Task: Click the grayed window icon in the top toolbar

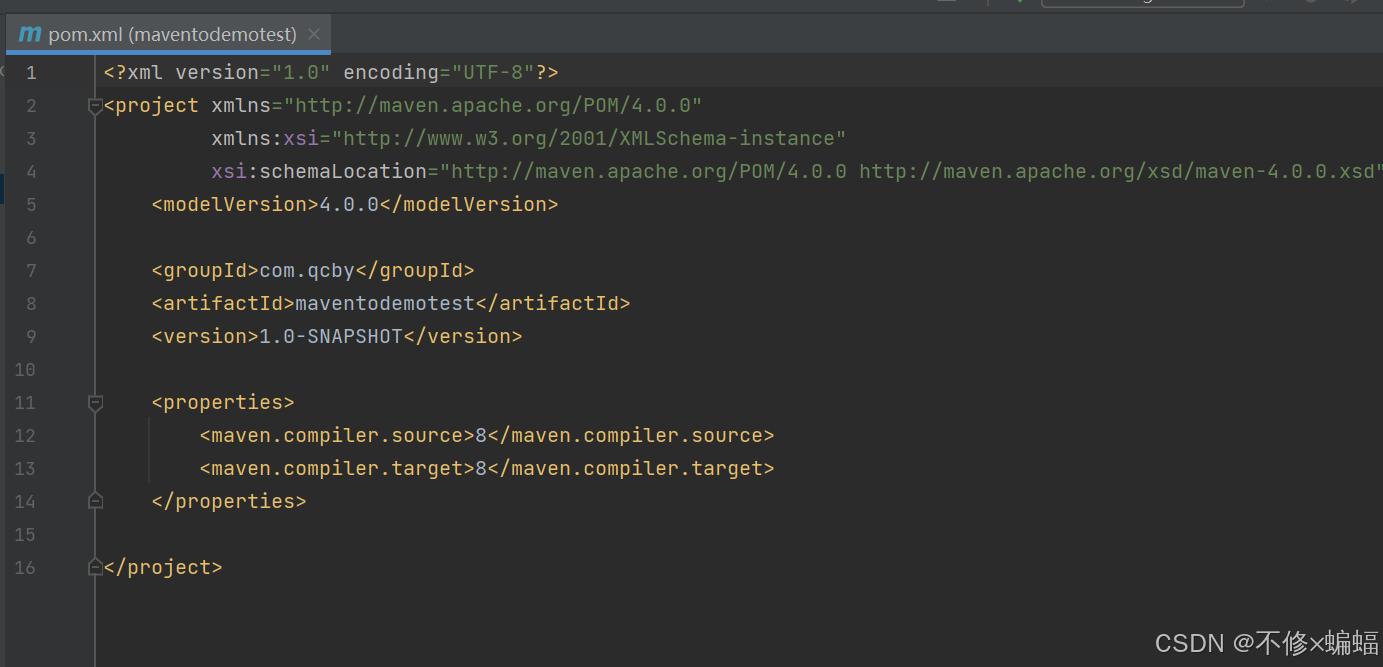Action: [945, 4]
